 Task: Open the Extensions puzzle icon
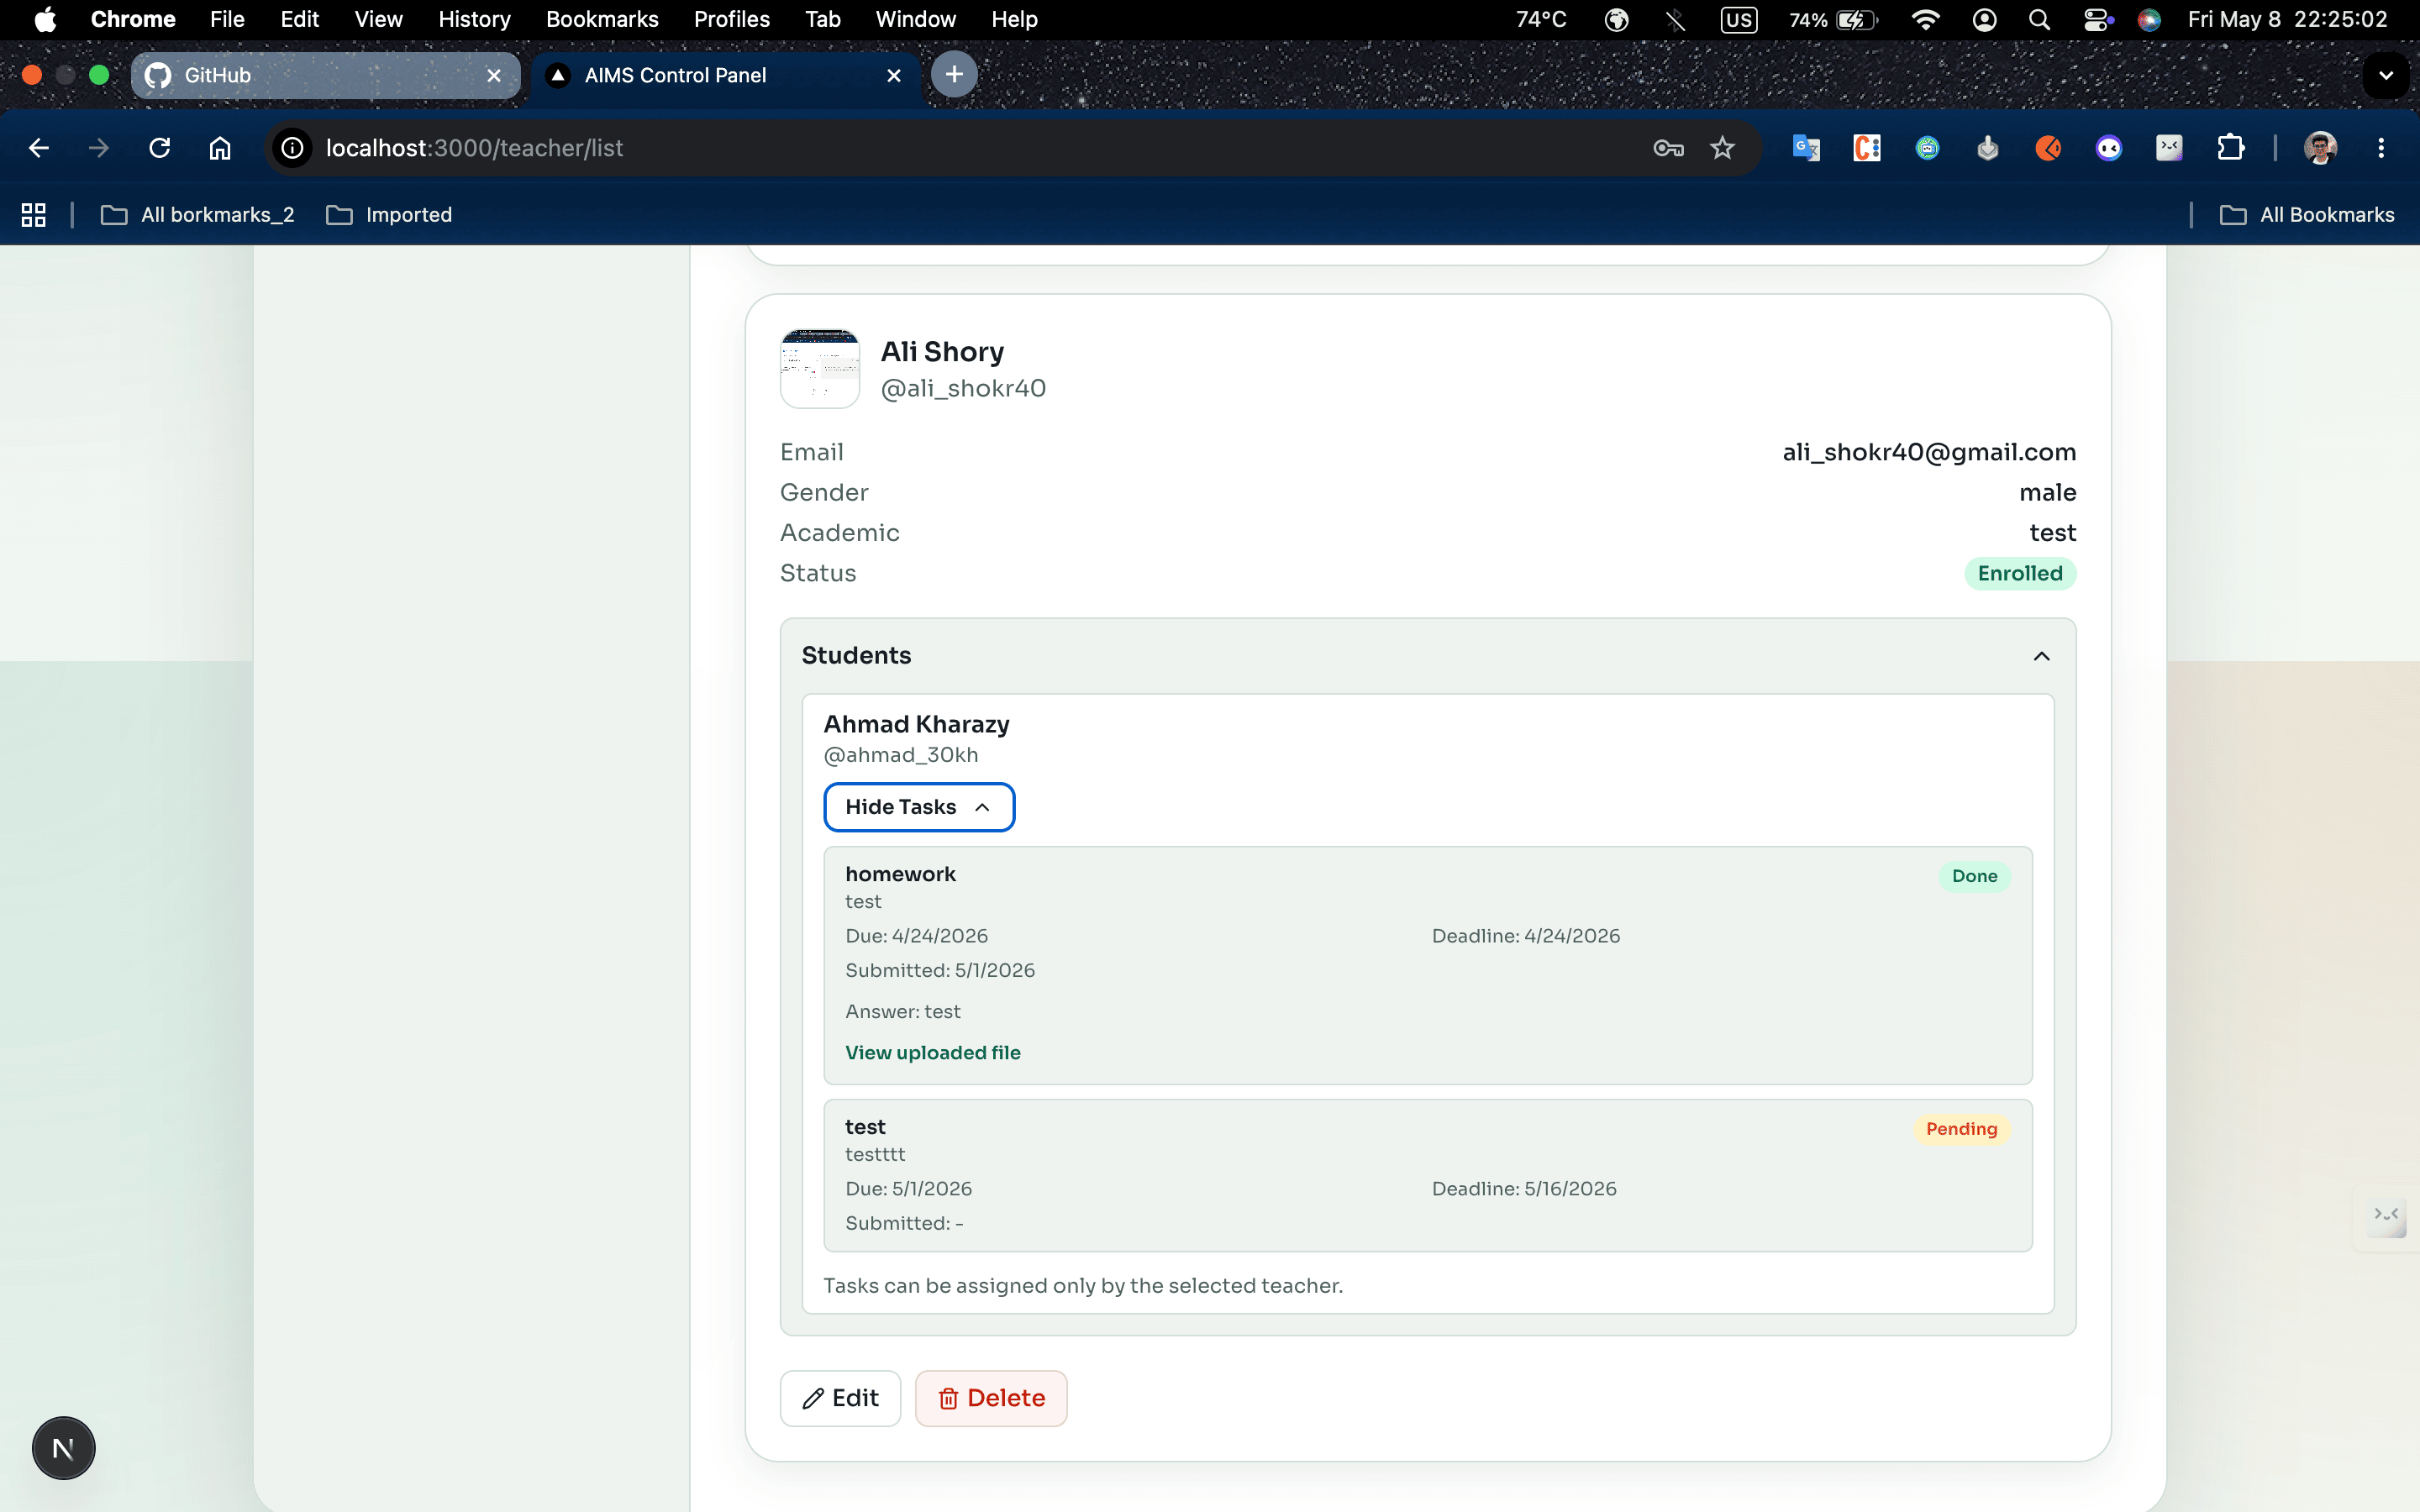click(2230, 148)
